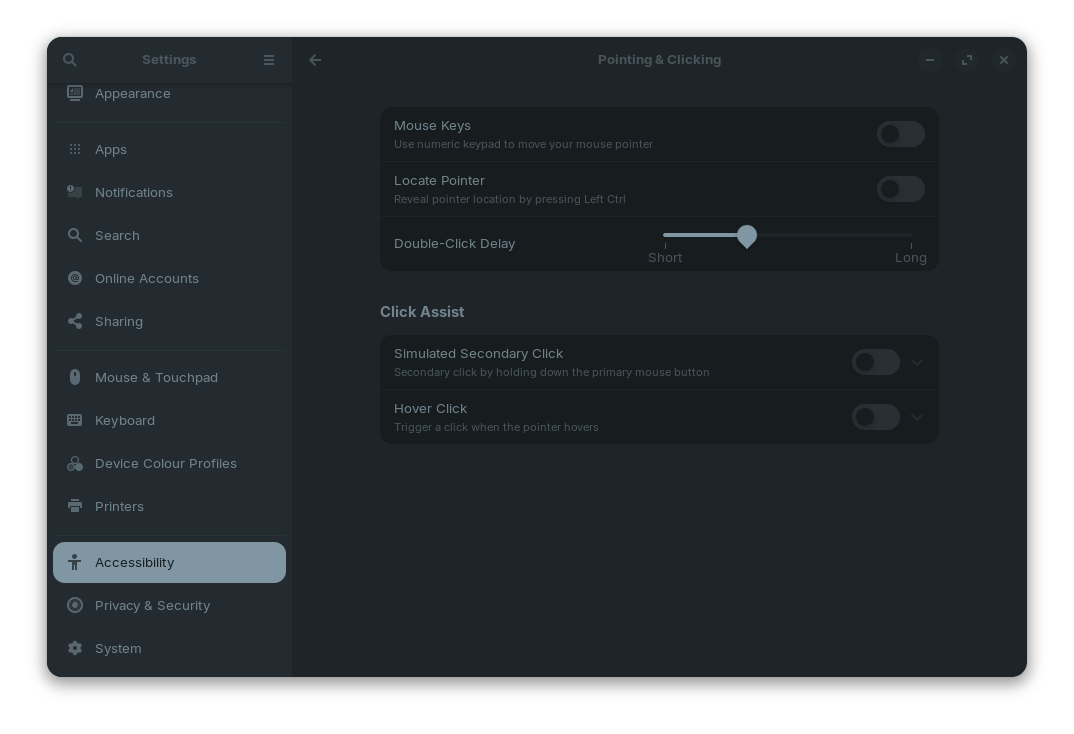
Task: Enable Mouse Keys
Action: tap(900, 134)
